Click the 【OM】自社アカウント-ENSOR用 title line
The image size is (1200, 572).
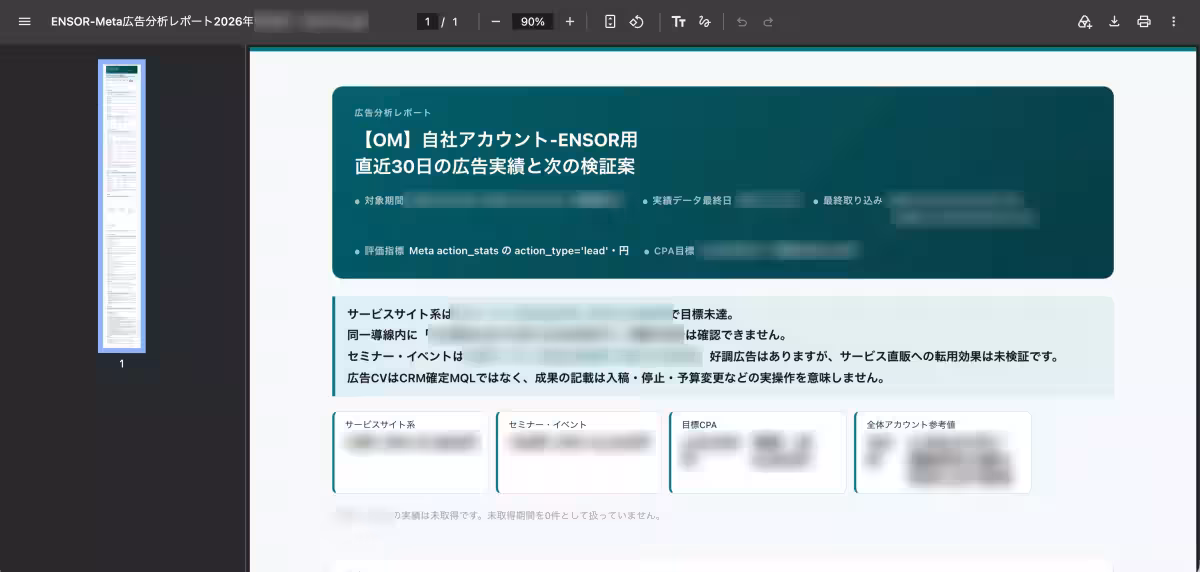click(x=495, y=139)
